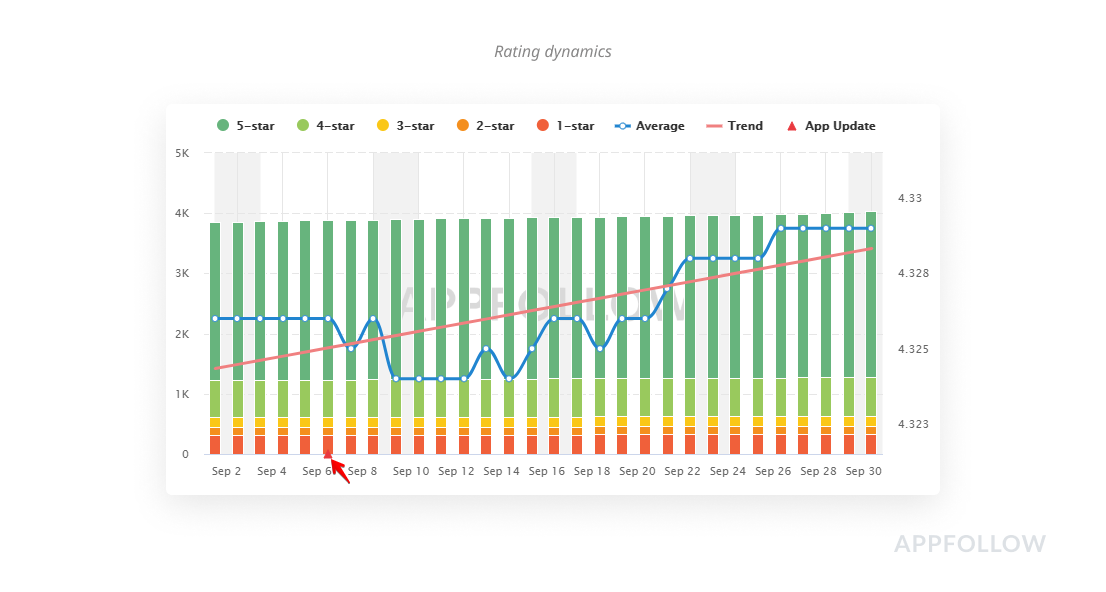Click the 1-star legend label text
The image size is (1106, 592).
point(575,126)
